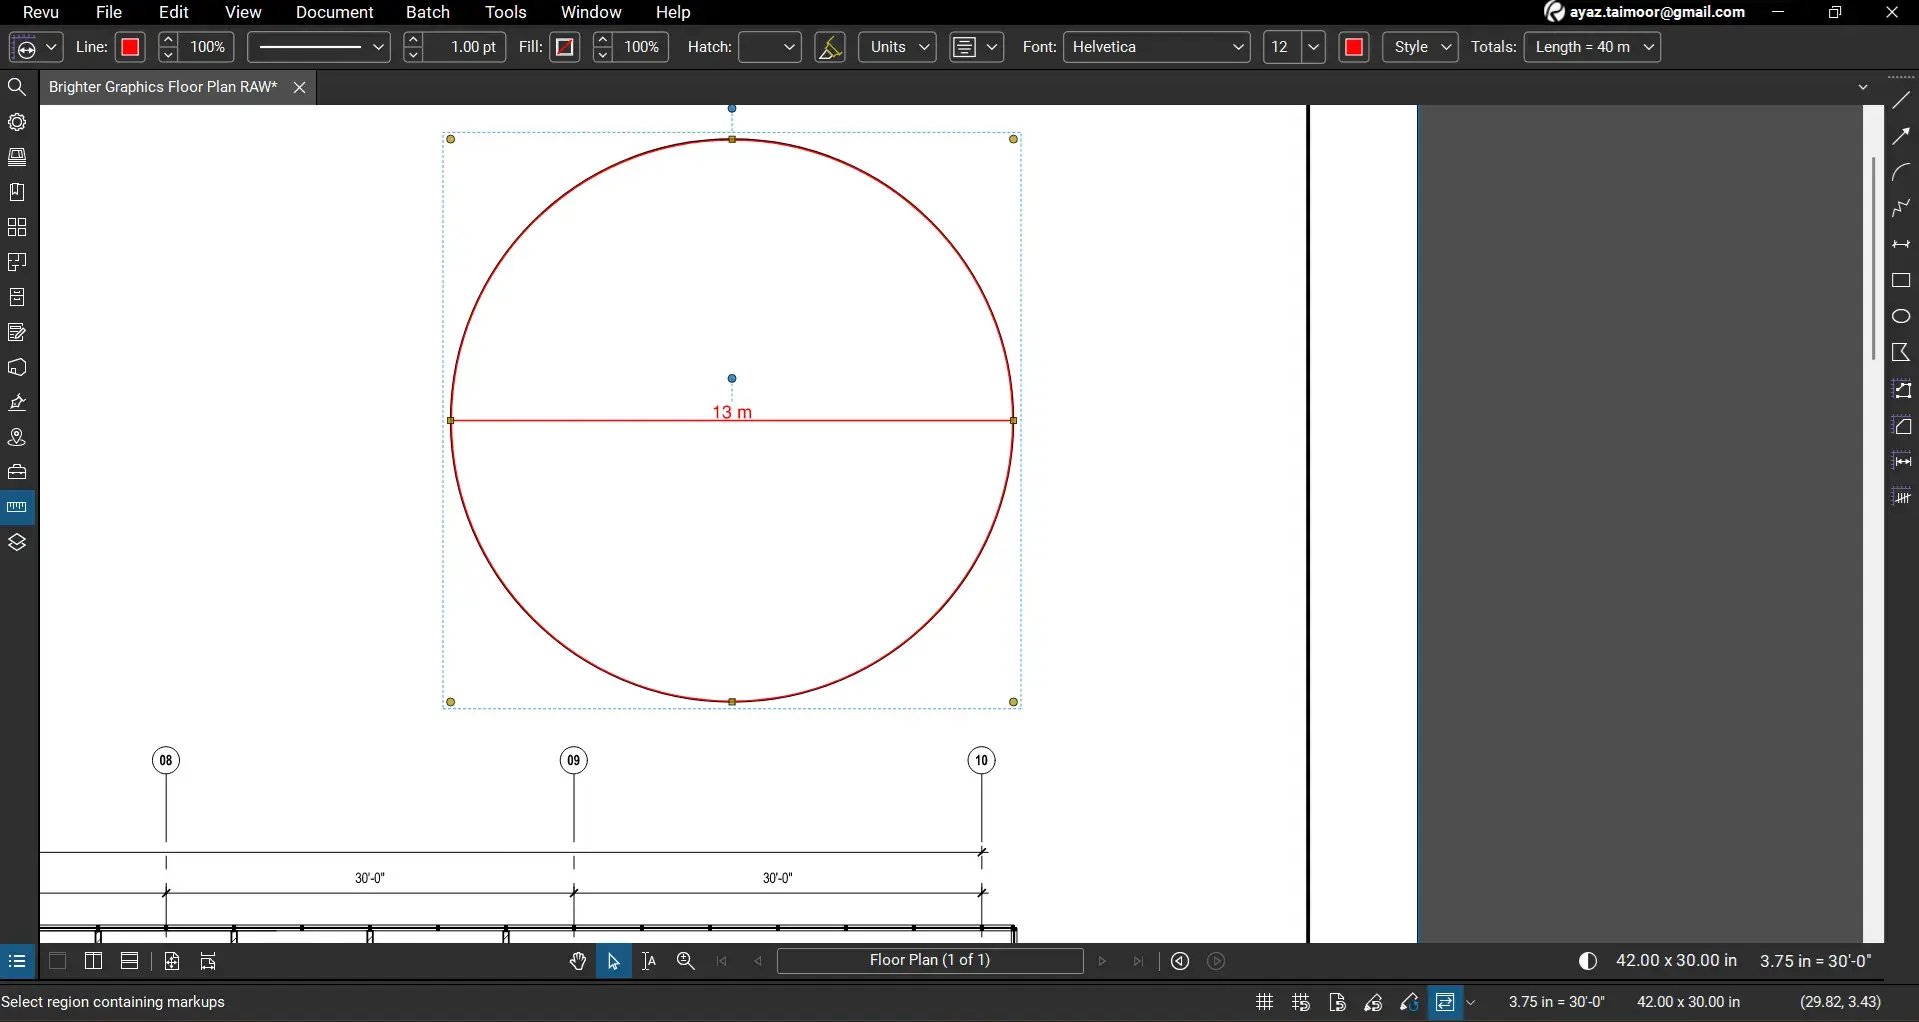Go to the next page arrow
This screenshot has width=1919, height=1022.
coord(1103,961)
